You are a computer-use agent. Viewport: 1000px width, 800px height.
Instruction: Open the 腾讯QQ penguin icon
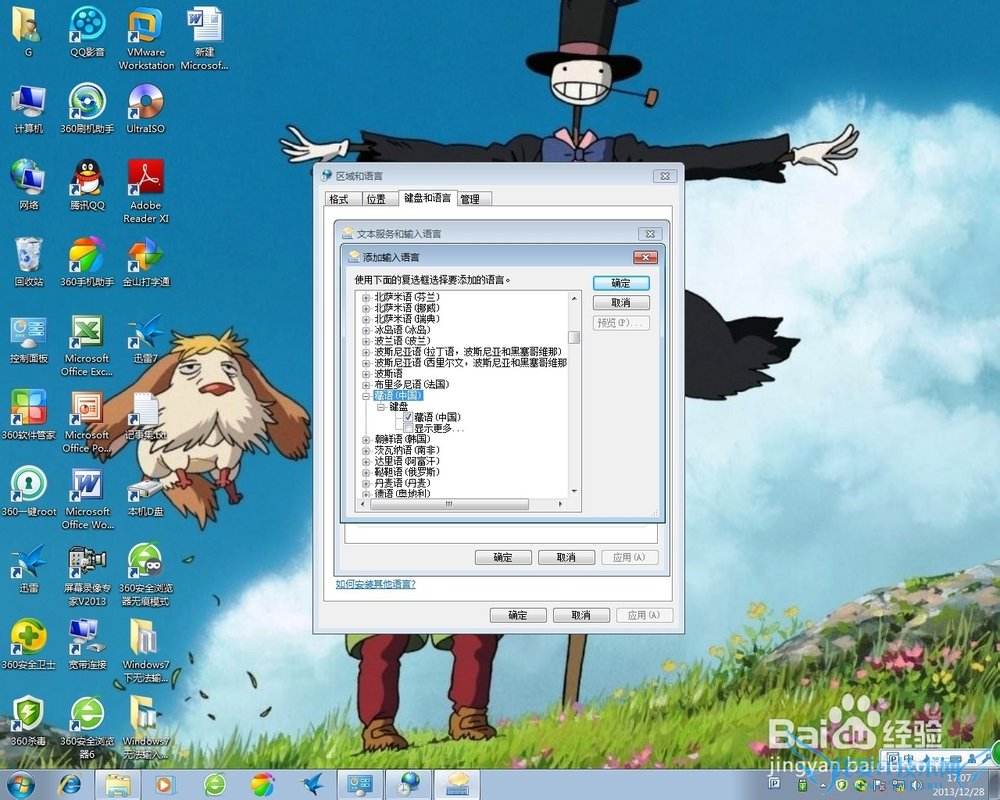tap(87, 184)
